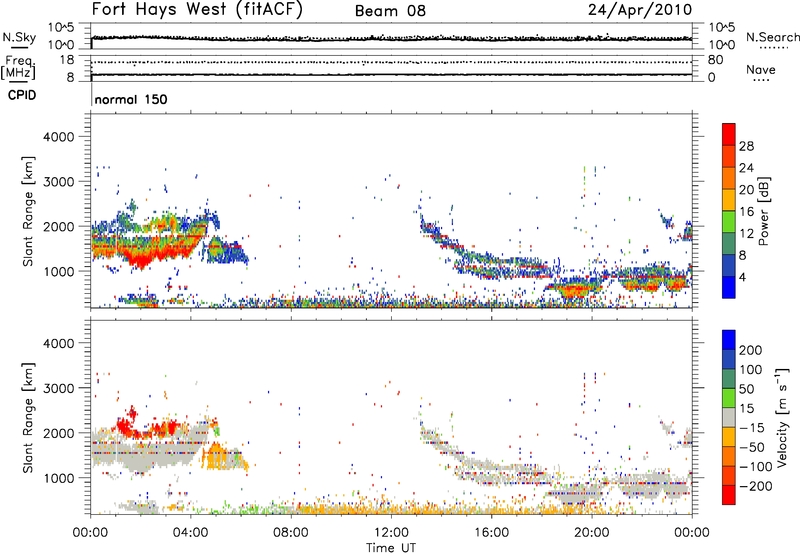800x554 pixels.
Task: Click the date 24/Apr/2010
Action: (x=640, y=10)
